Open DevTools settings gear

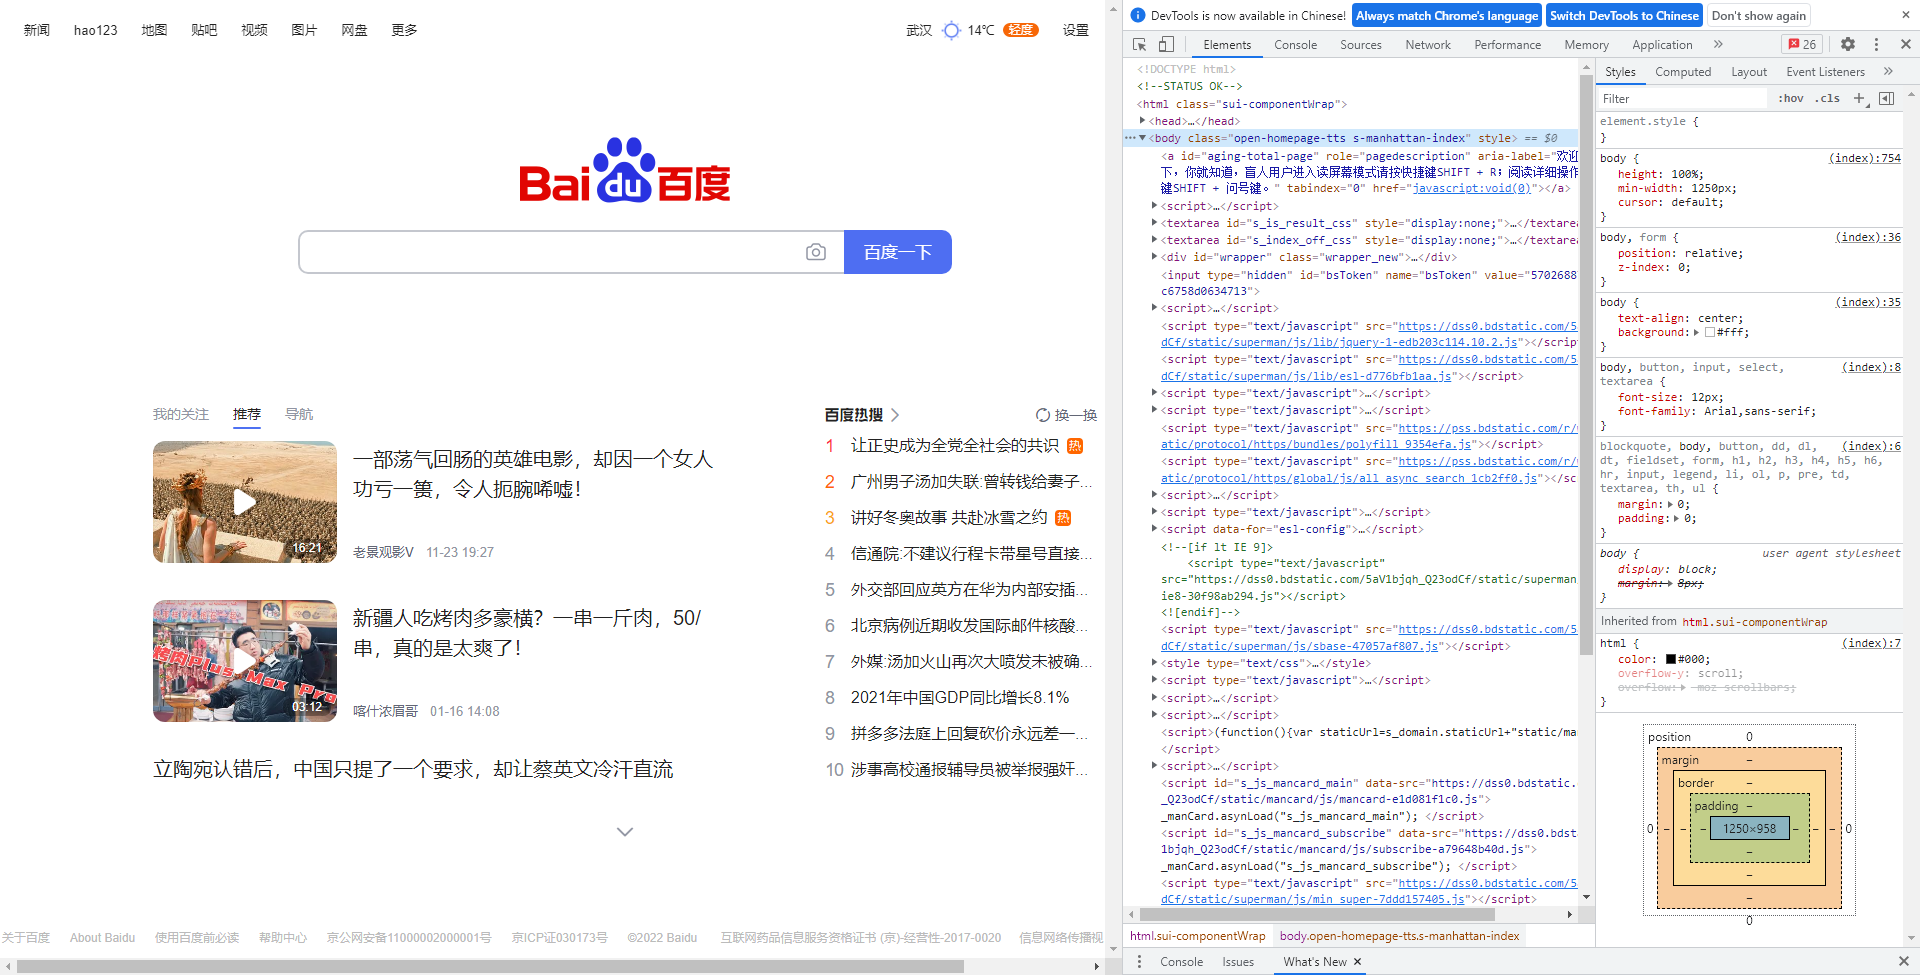(x=1848, y=45)
